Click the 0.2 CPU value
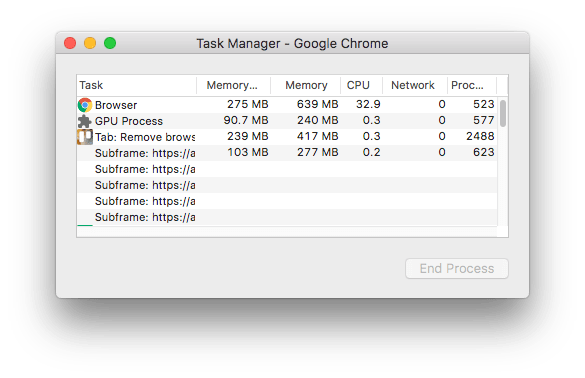This screenshot has height=378, width=585. point(372,152)
